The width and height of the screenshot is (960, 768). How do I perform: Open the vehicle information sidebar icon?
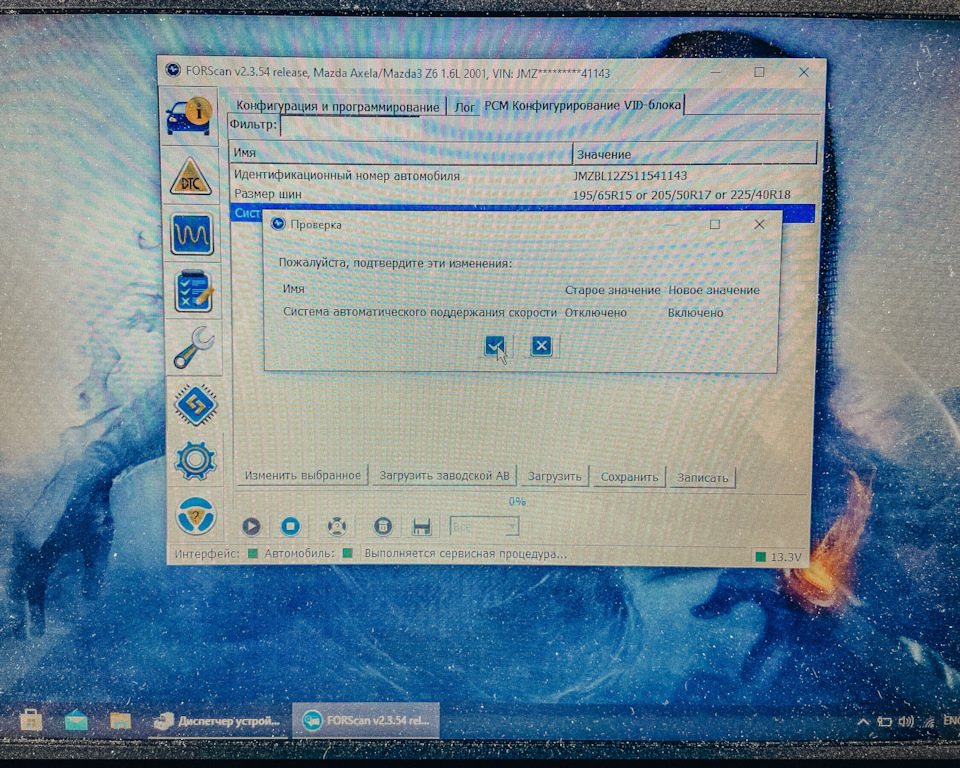click(189, 116)
